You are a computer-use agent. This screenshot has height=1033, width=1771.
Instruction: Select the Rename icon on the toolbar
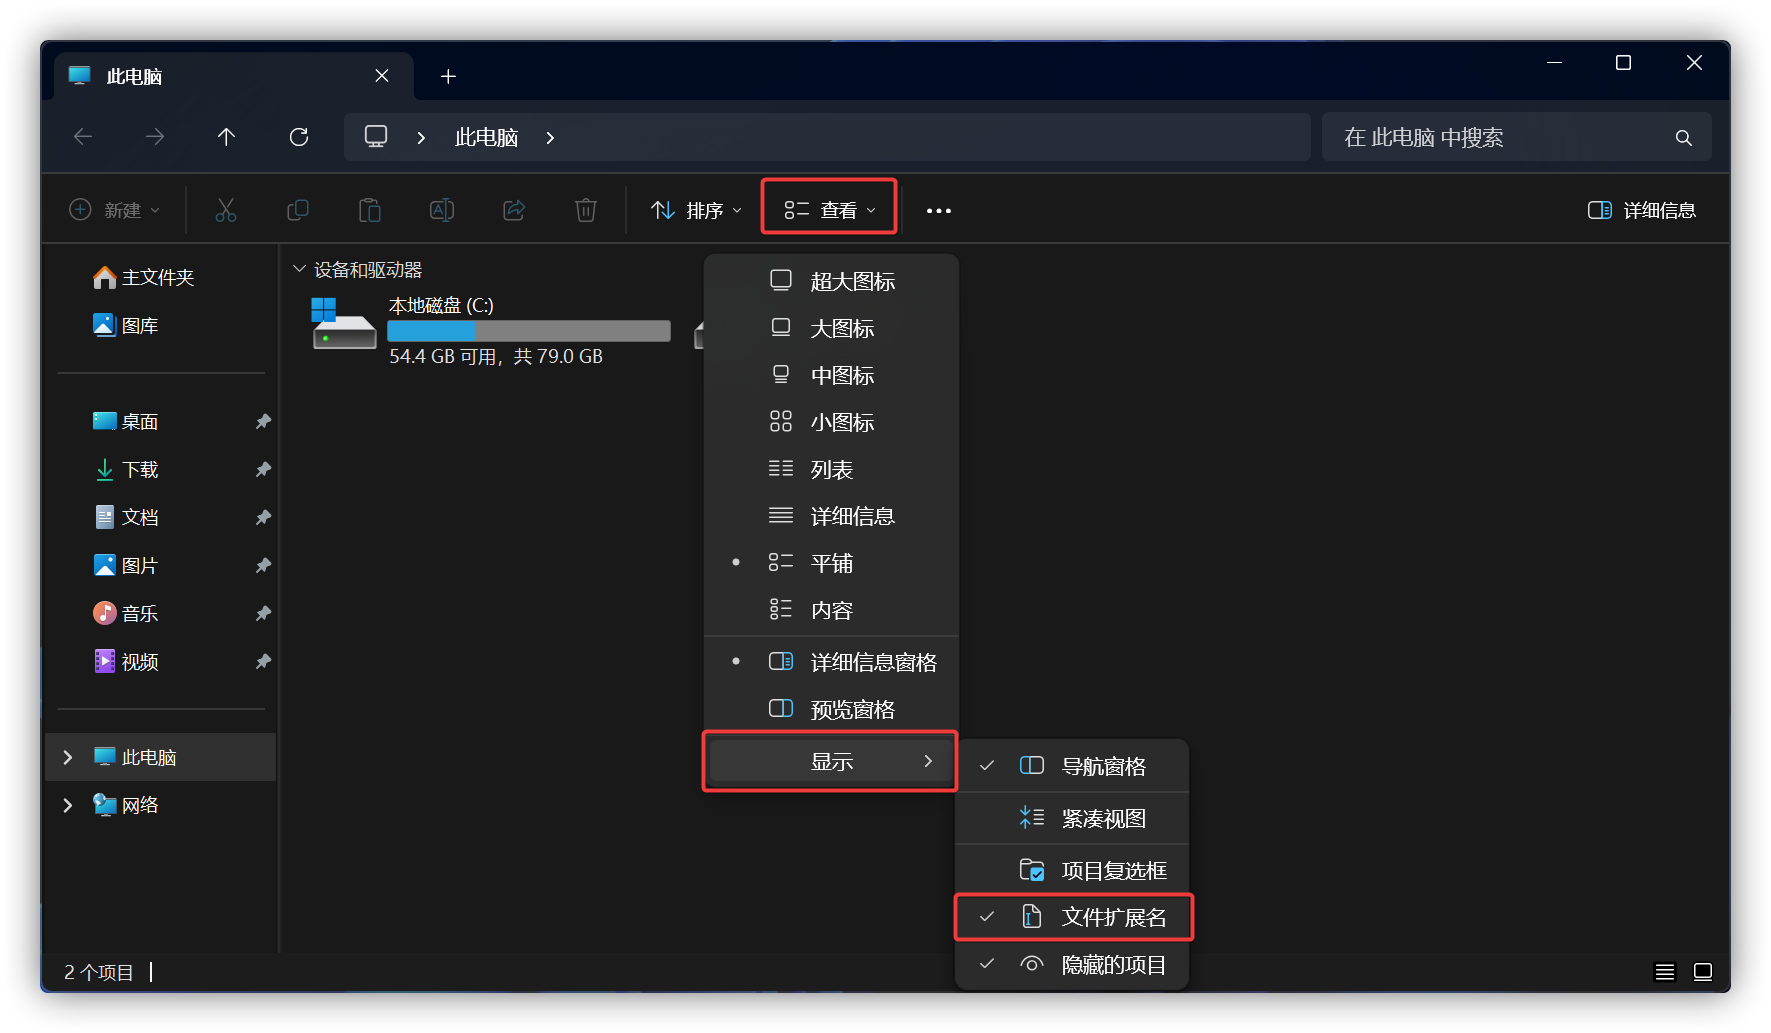point(441,209)
